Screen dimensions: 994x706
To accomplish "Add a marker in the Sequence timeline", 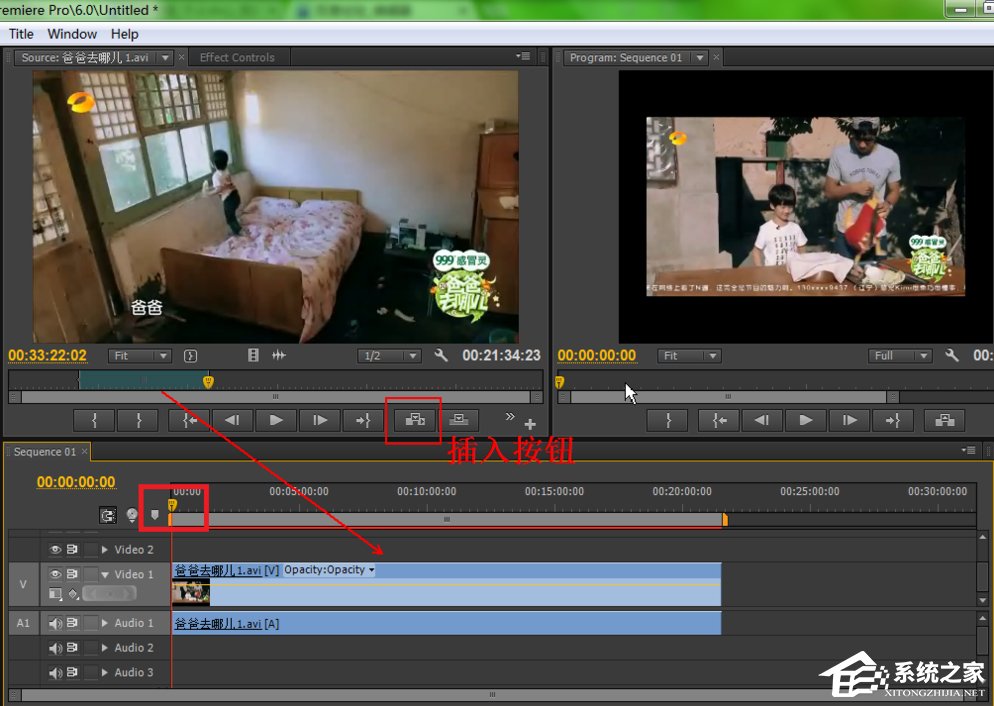I will click(x=154, y=515).
